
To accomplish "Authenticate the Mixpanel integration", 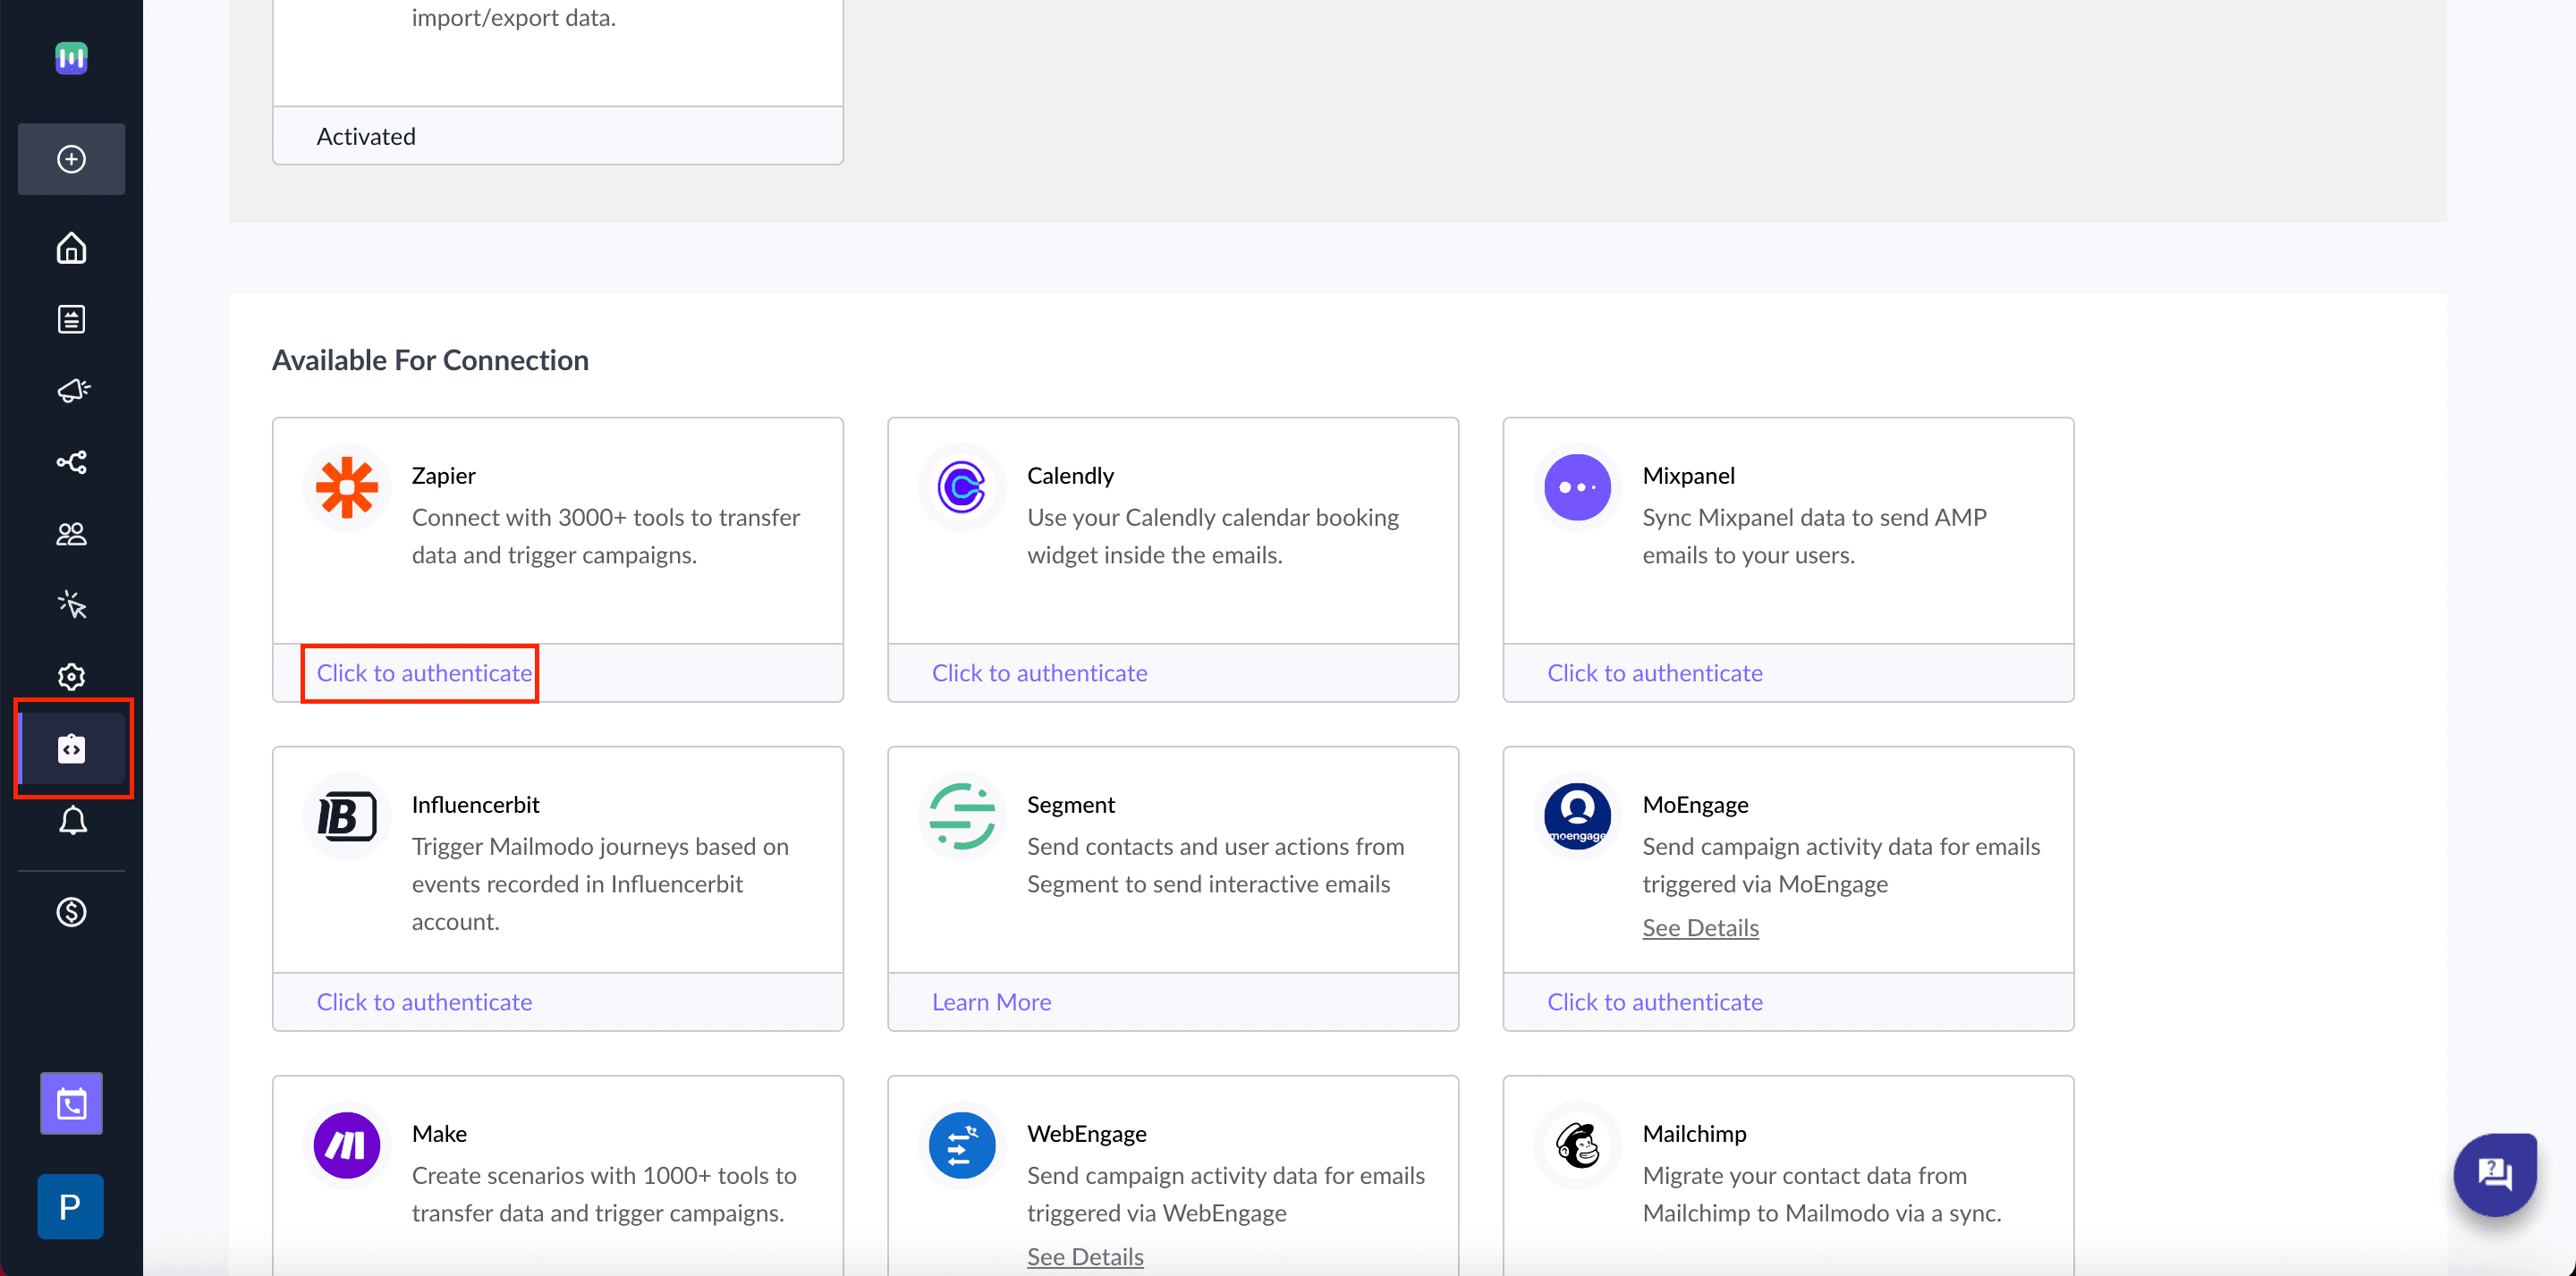I will click(1654, 672).
